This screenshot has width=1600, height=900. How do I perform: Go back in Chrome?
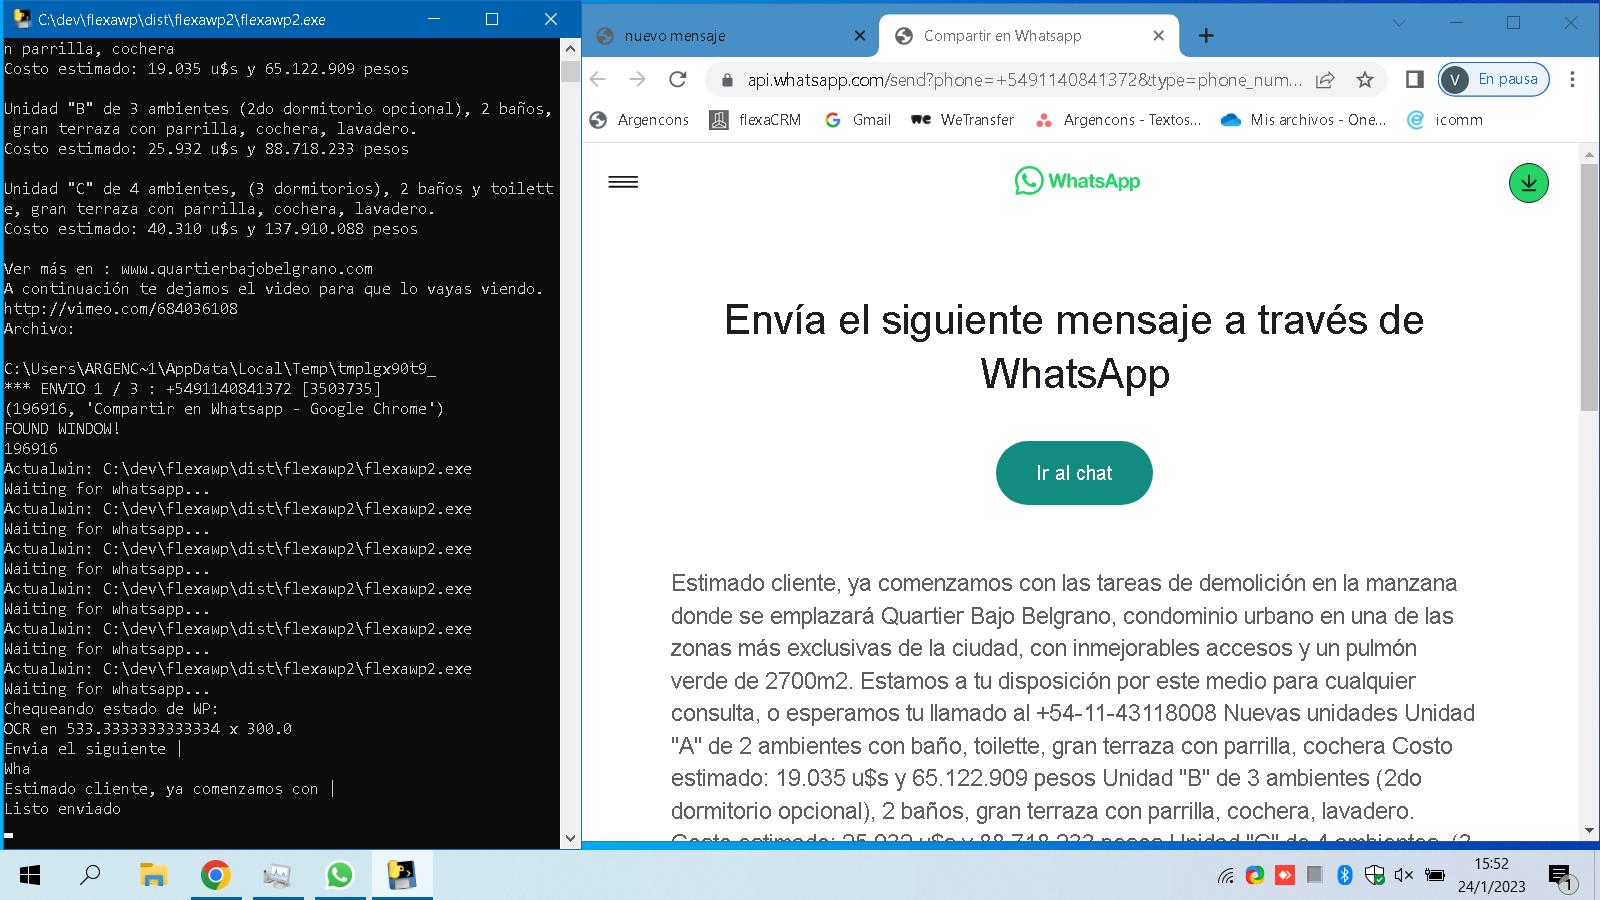click(x=598, y=79)
